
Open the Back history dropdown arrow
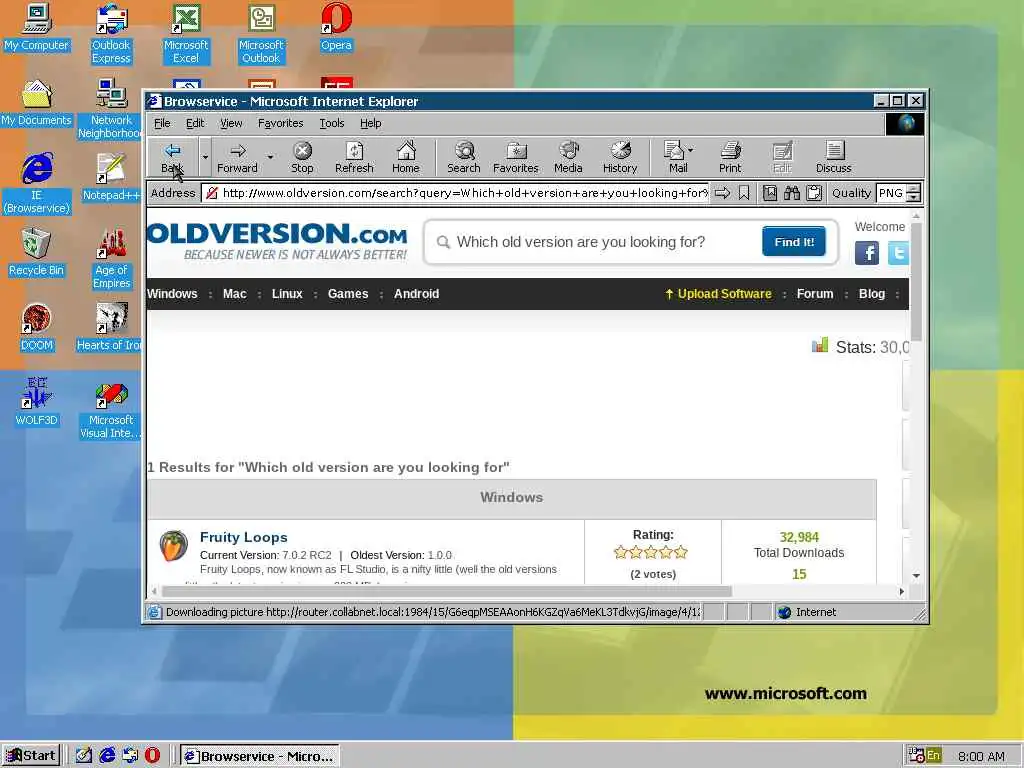pos(205,157)
